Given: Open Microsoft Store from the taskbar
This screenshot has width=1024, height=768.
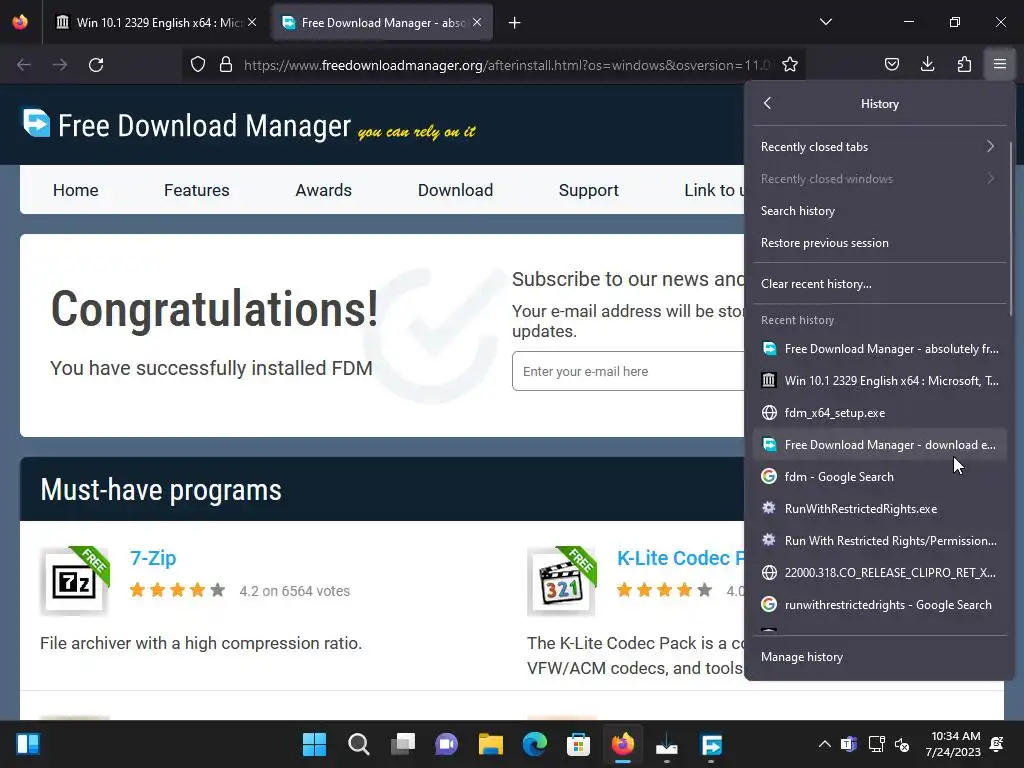Looking at the screenshot, I should coord(578,744).
